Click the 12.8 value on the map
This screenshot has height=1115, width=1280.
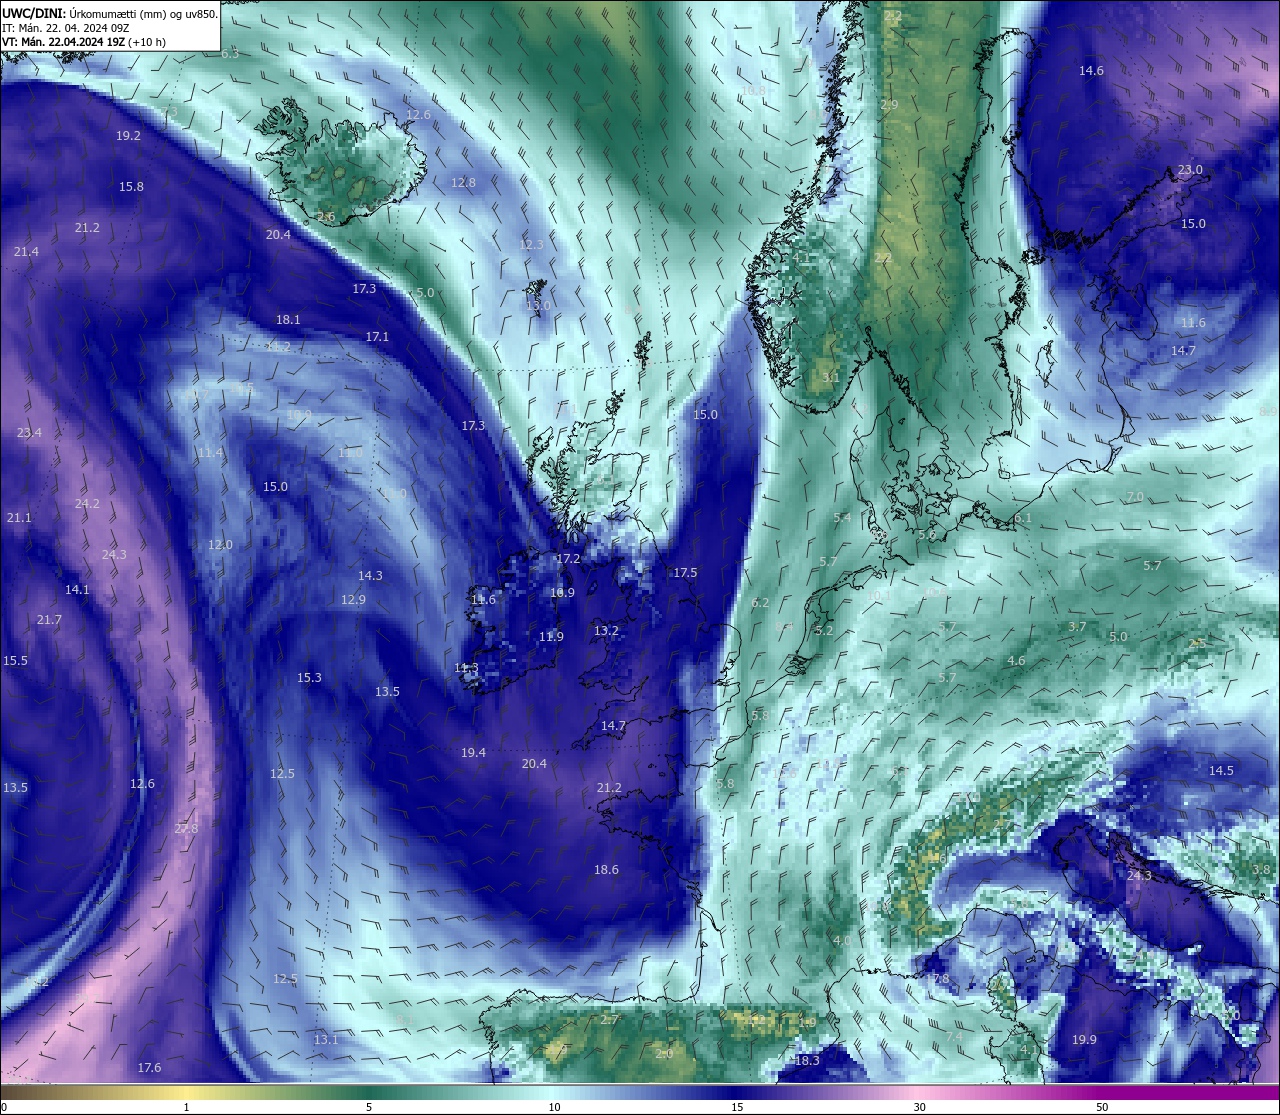[463, 183]
